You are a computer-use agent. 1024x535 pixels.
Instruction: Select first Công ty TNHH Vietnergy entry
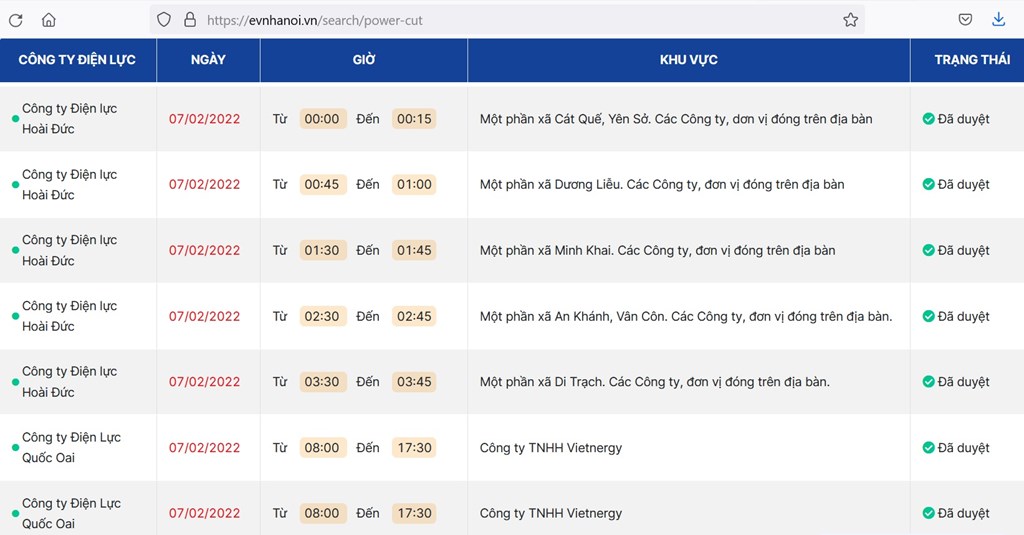pyautogui.click(x=551, y=448)
